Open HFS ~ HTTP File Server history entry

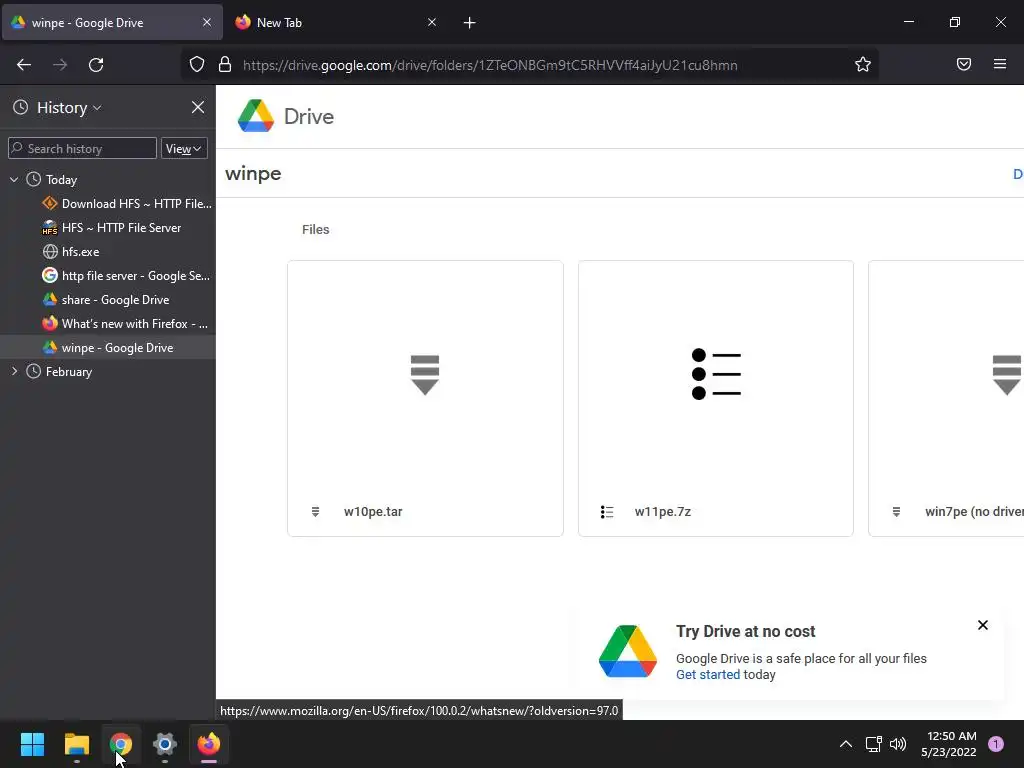point(112,228)
